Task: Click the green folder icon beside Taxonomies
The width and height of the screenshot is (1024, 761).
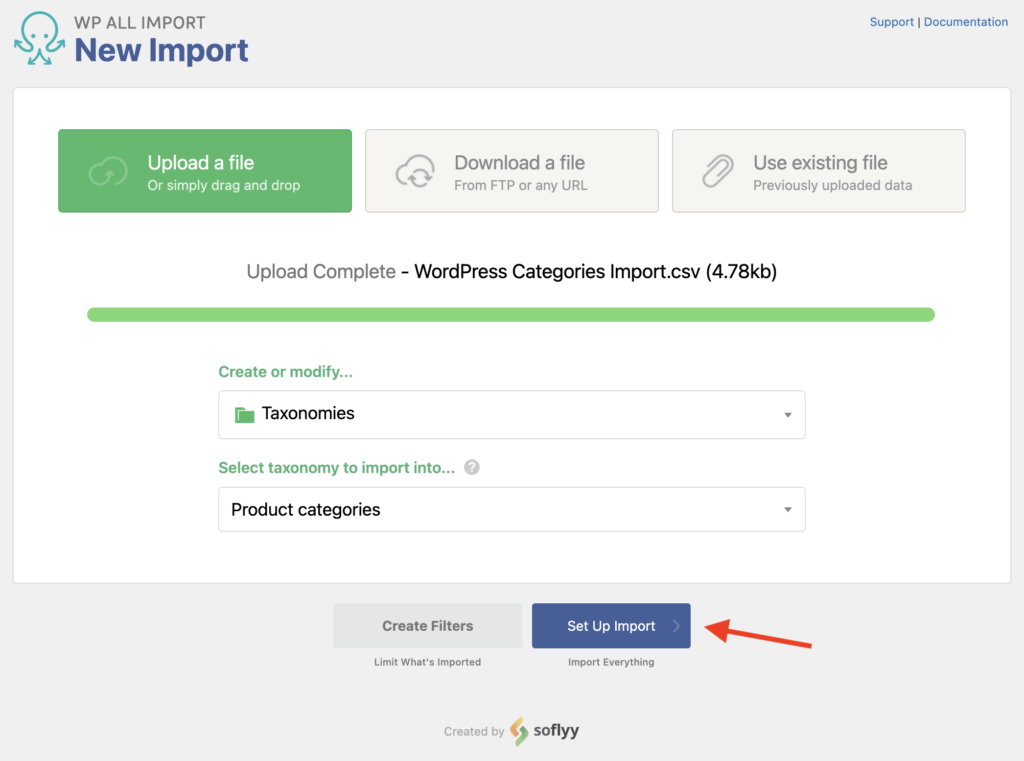Action: click(243, 414)
